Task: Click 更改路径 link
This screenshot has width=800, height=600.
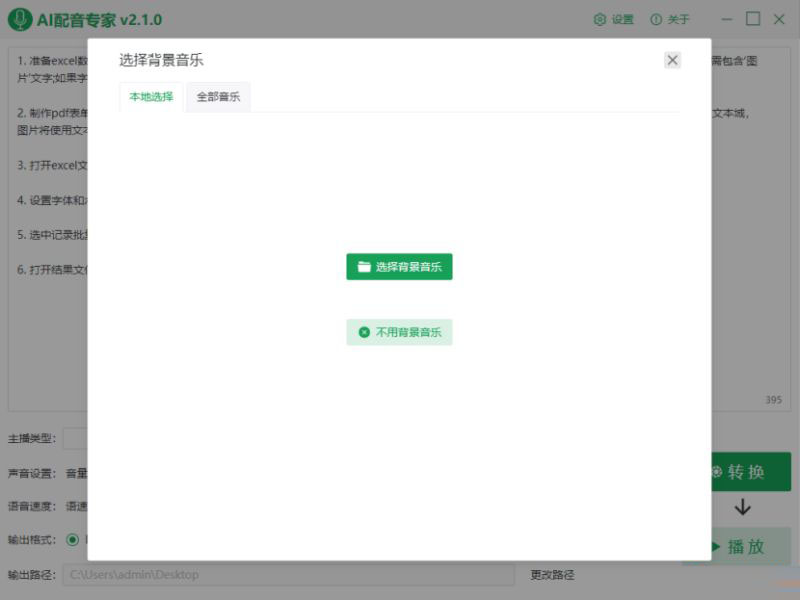Action: 552,575
